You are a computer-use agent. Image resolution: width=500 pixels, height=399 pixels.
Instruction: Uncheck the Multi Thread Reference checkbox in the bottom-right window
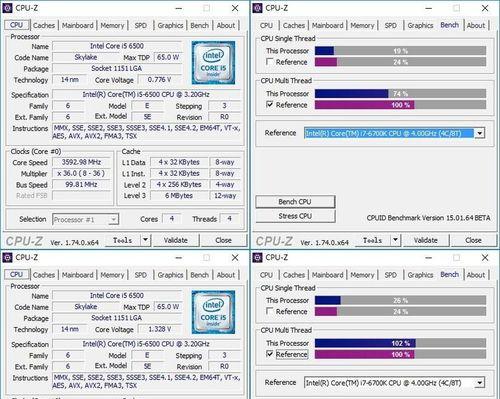[270, 354]
